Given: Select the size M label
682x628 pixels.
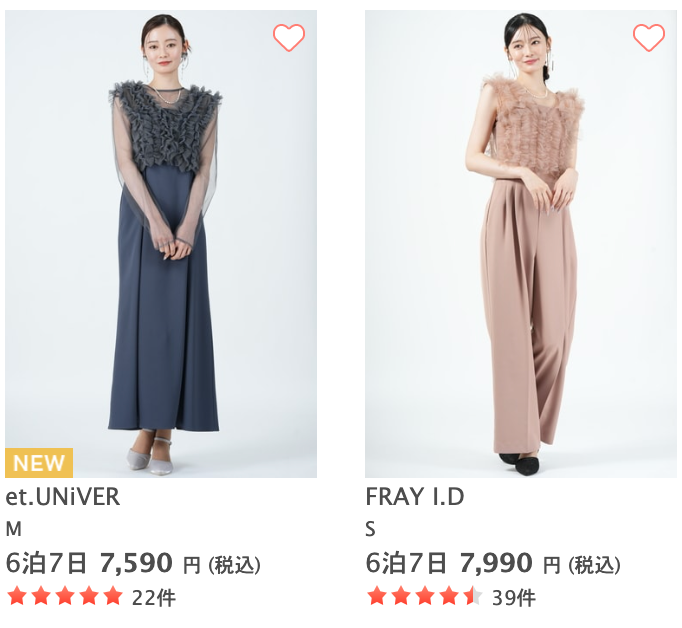Looking at the screenshot, I should [x=13, y=529].
